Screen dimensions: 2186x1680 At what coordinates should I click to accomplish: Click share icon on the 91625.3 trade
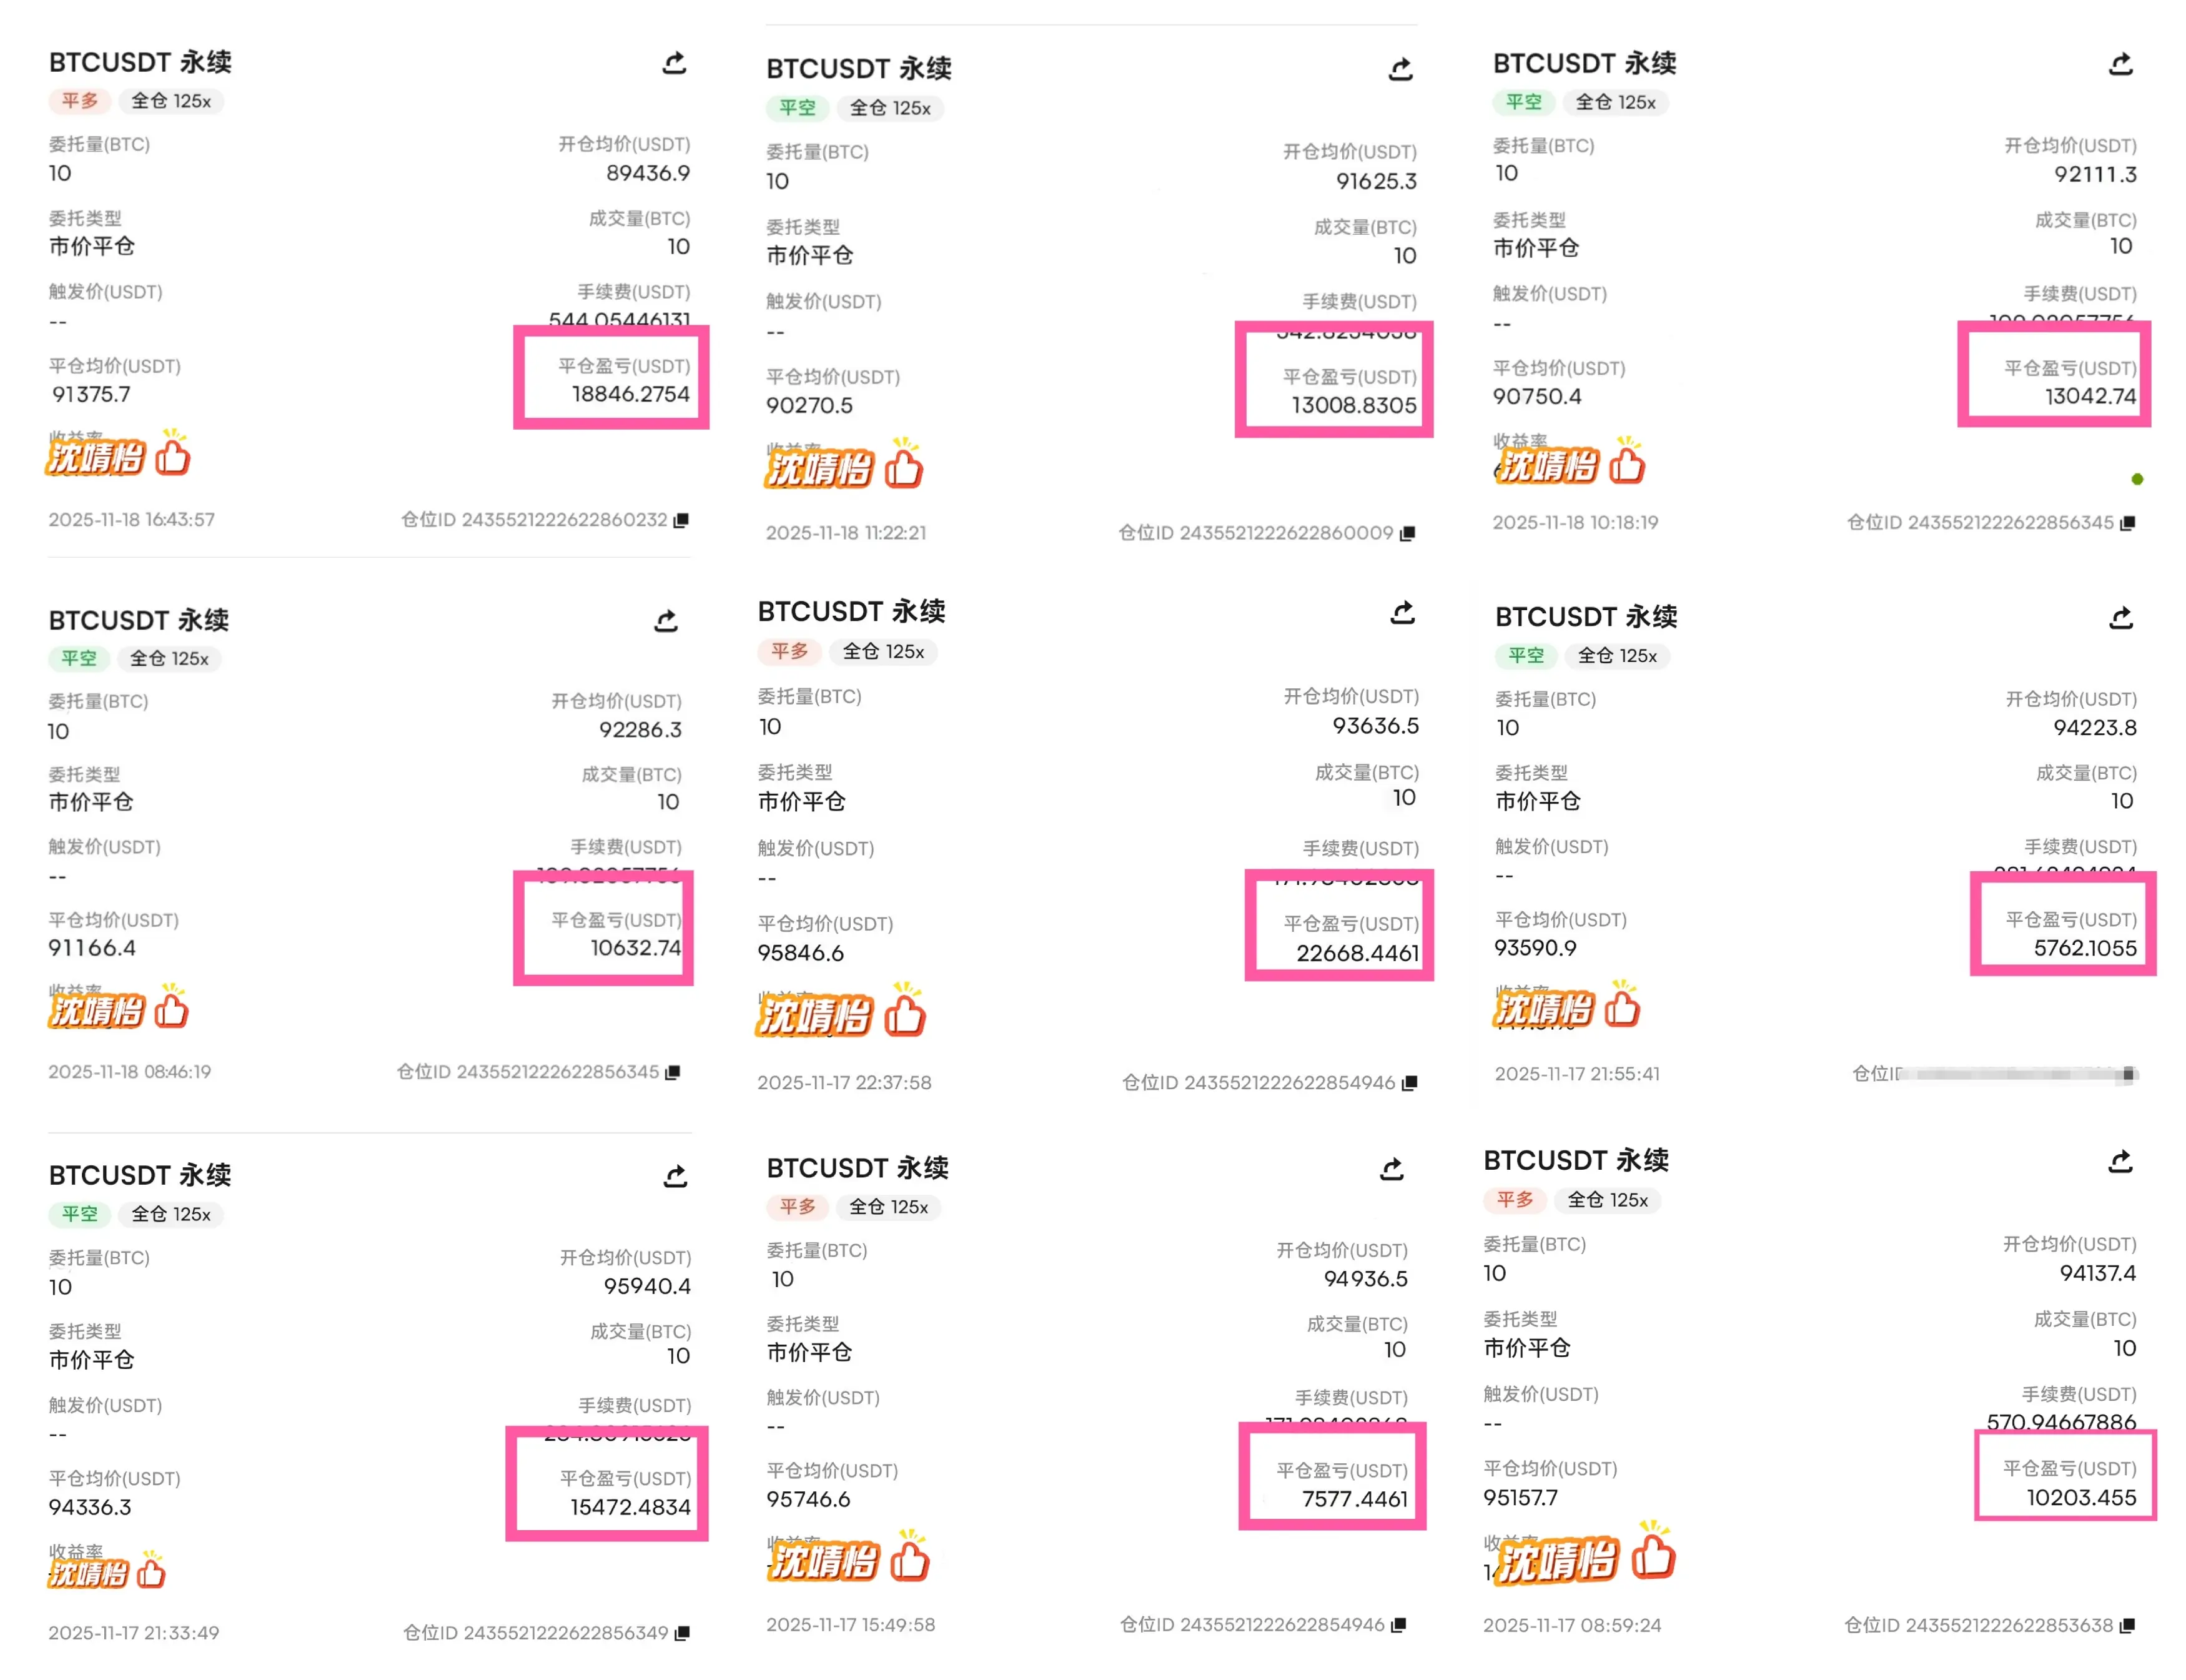click(x=1400, y=69)
